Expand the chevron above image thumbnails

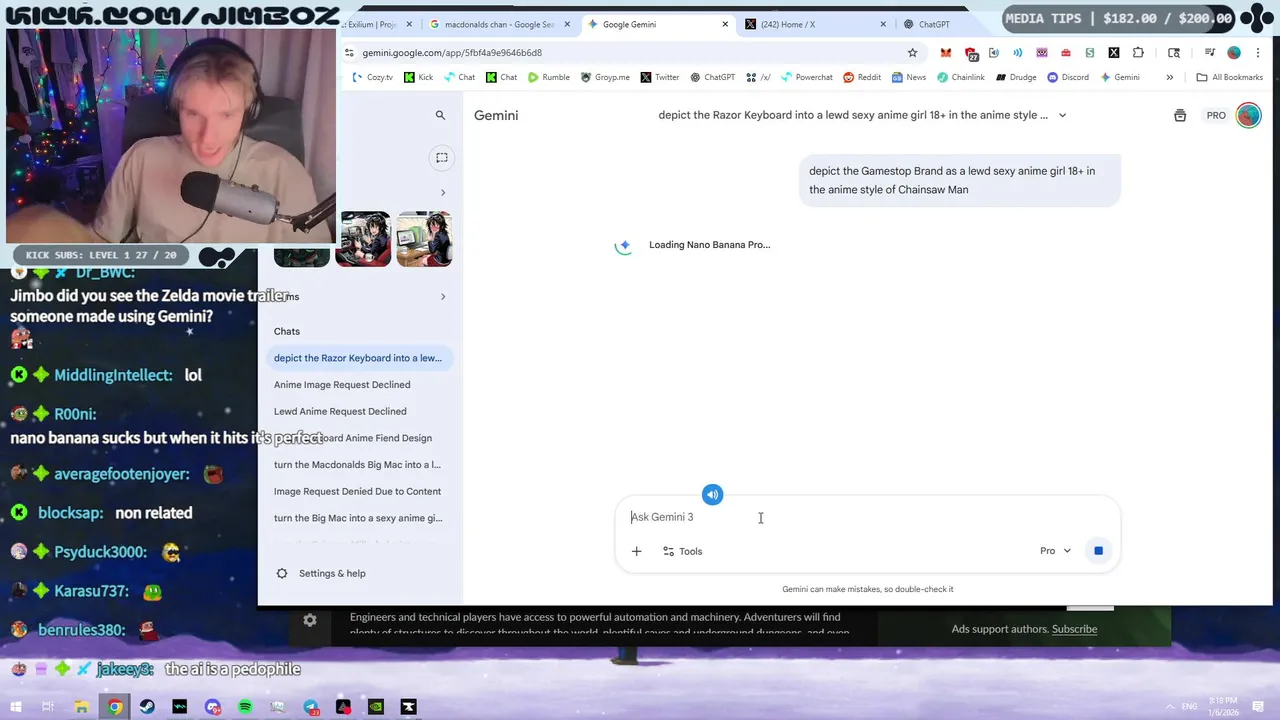(x=443, y=192)
